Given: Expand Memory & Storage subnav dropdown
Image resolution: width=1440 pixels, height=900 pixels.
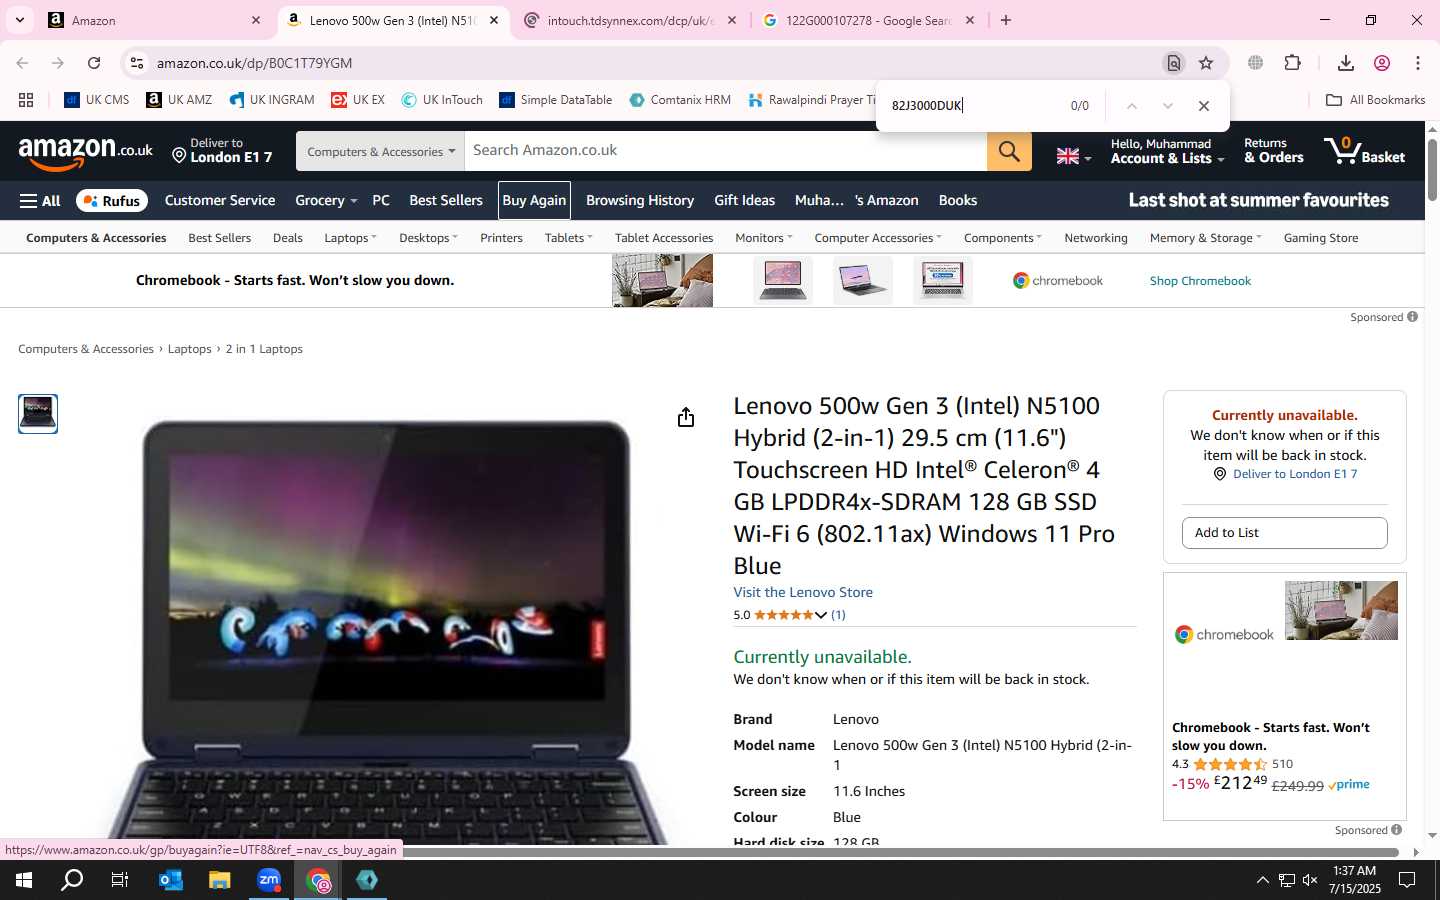Looking at the screenshot, I should pyautogui.click(x=1205, y=238).
